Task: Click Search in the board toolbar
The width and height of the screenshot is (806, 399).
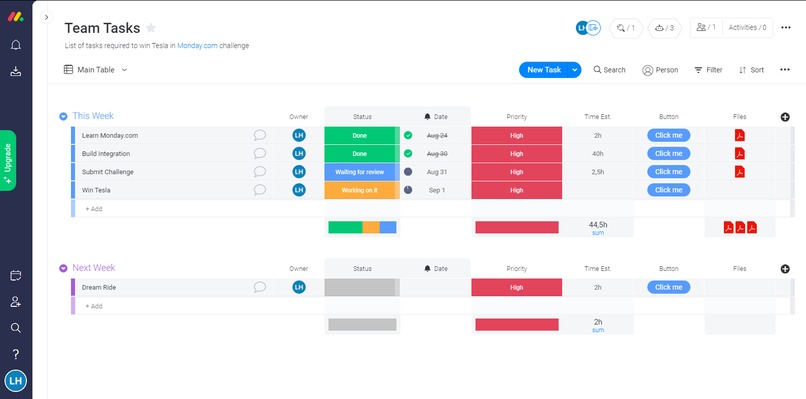Action: [609, 70]
